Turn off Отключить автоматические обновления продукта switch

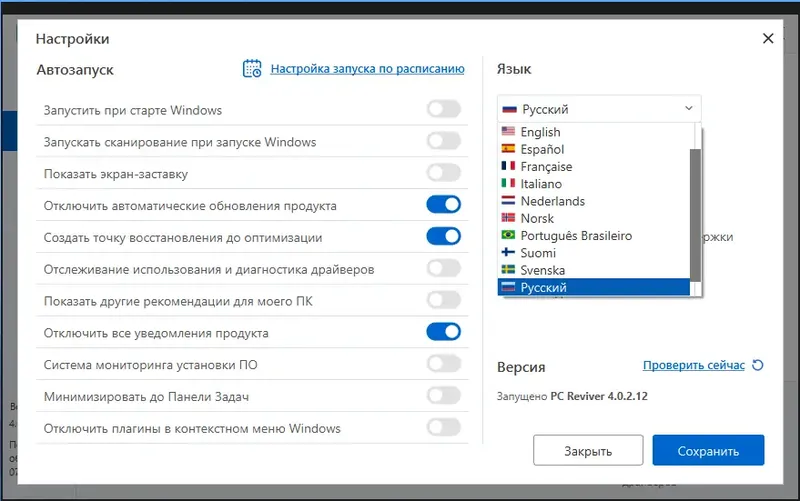tap(444, 204)
